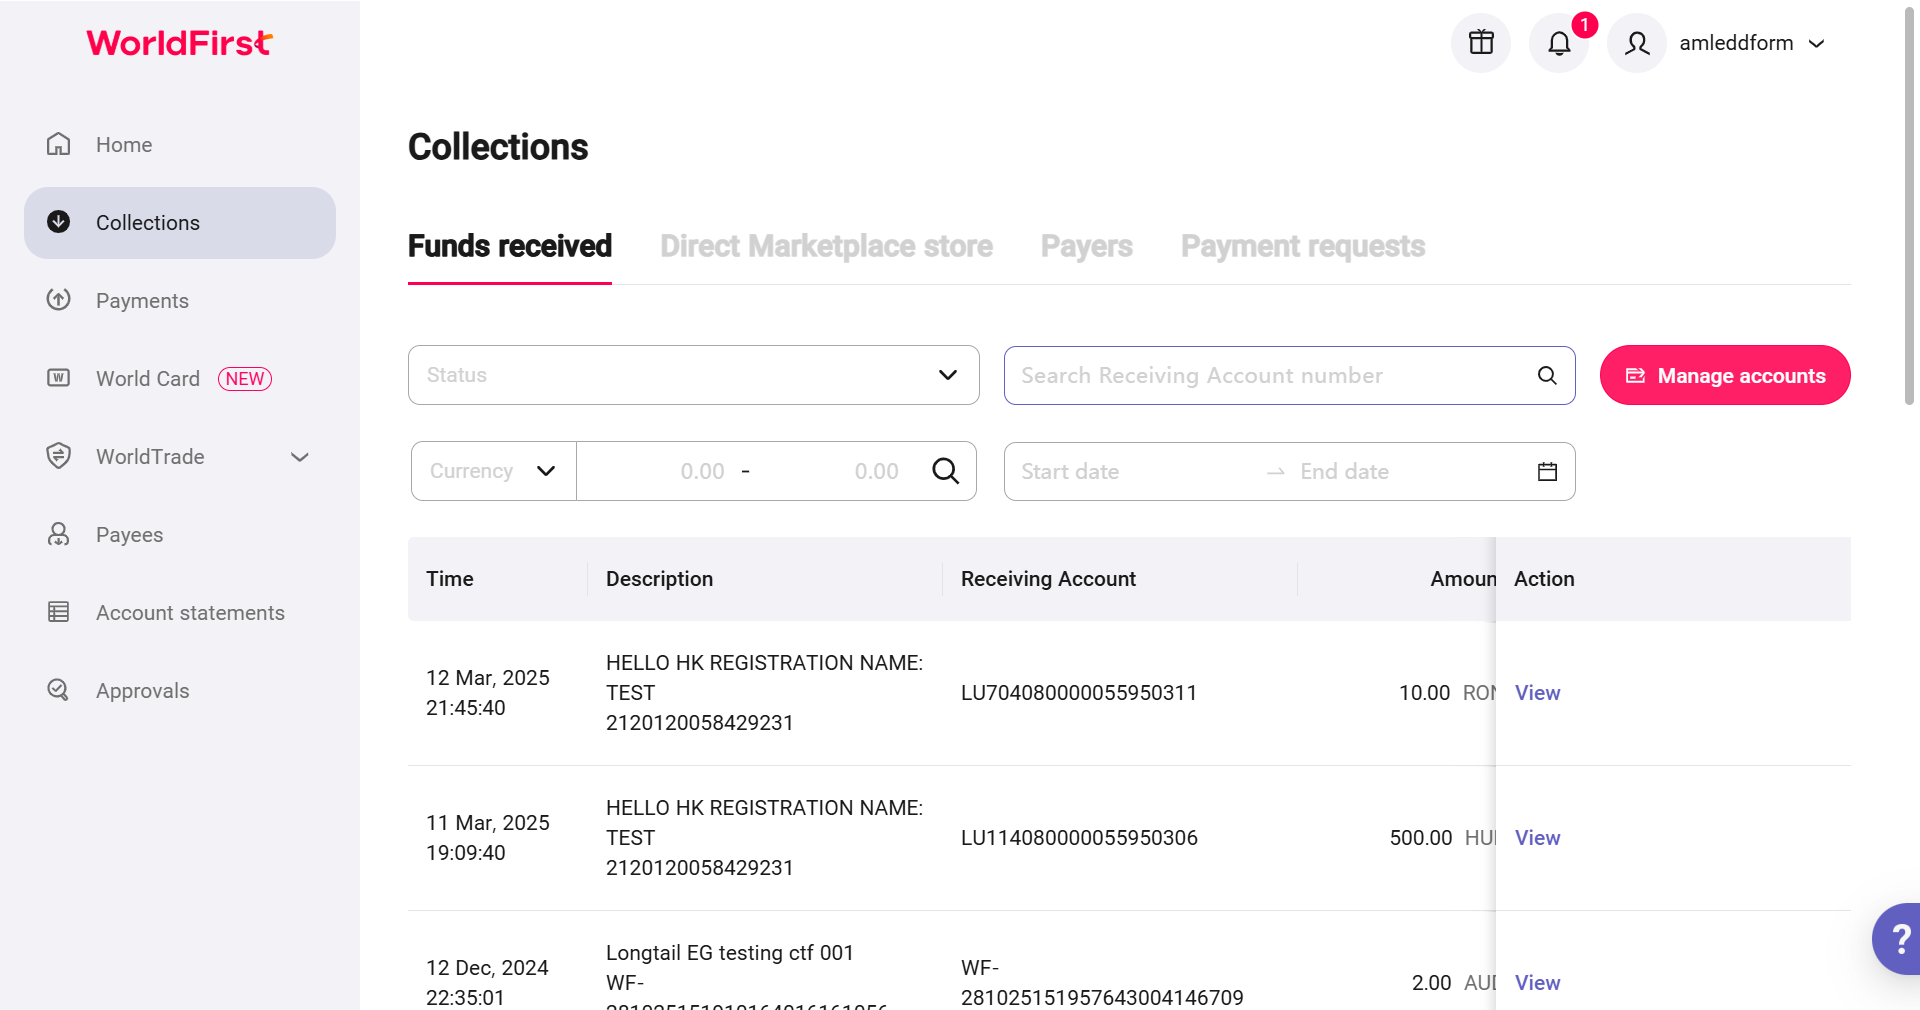Click the WorldTrade shield icon
This screenshot has width=1920, height=1010.
(x=59, y=456)
